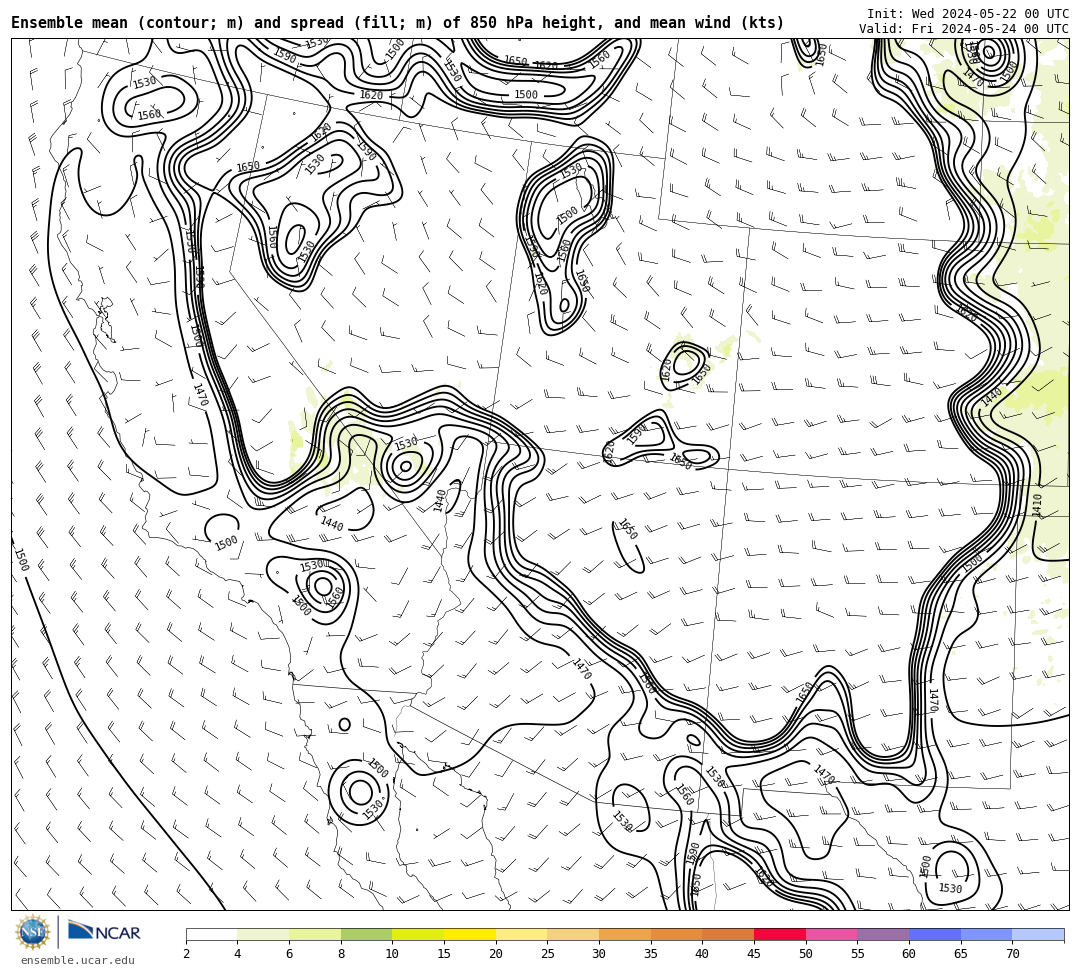Click the NCAR logo
This screenshot has width=1080, height=973.
[x=104, y=932]
